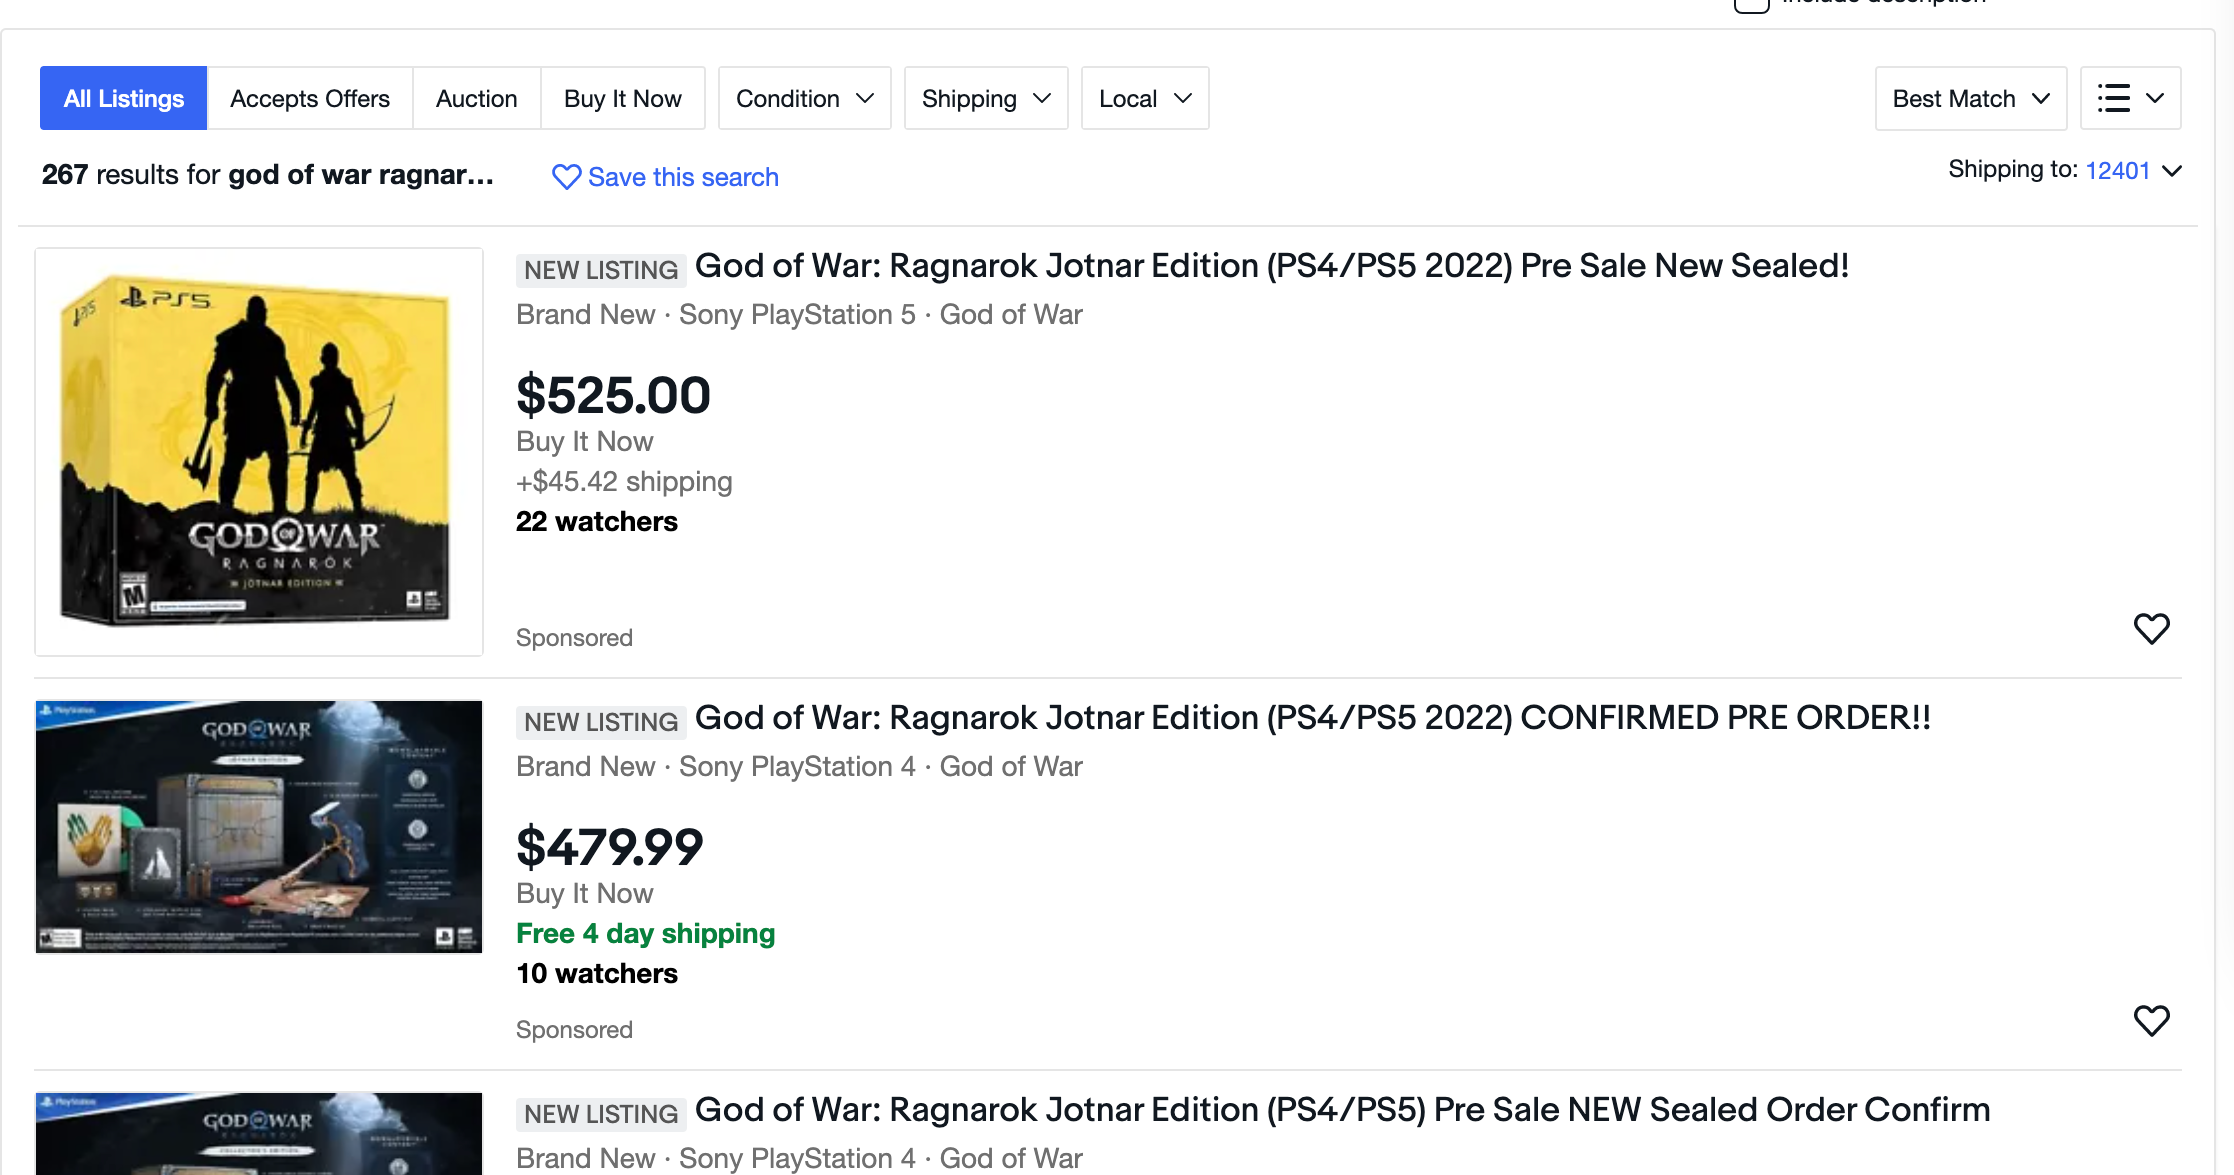
Task: Select the All Listings tab
Action: pyautogui.click(x=123, y=98)
